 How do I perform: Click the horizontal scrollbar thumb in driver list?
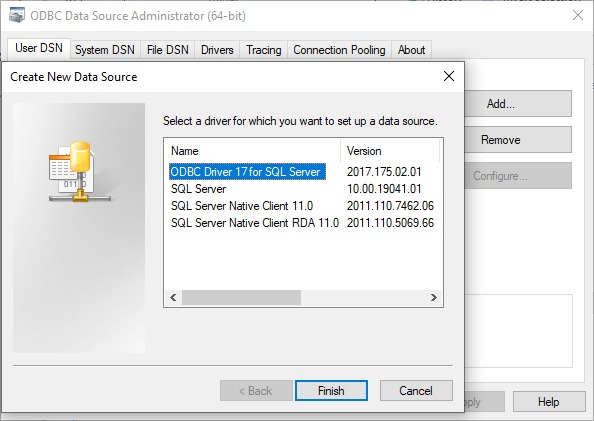[x=241, y=297]
